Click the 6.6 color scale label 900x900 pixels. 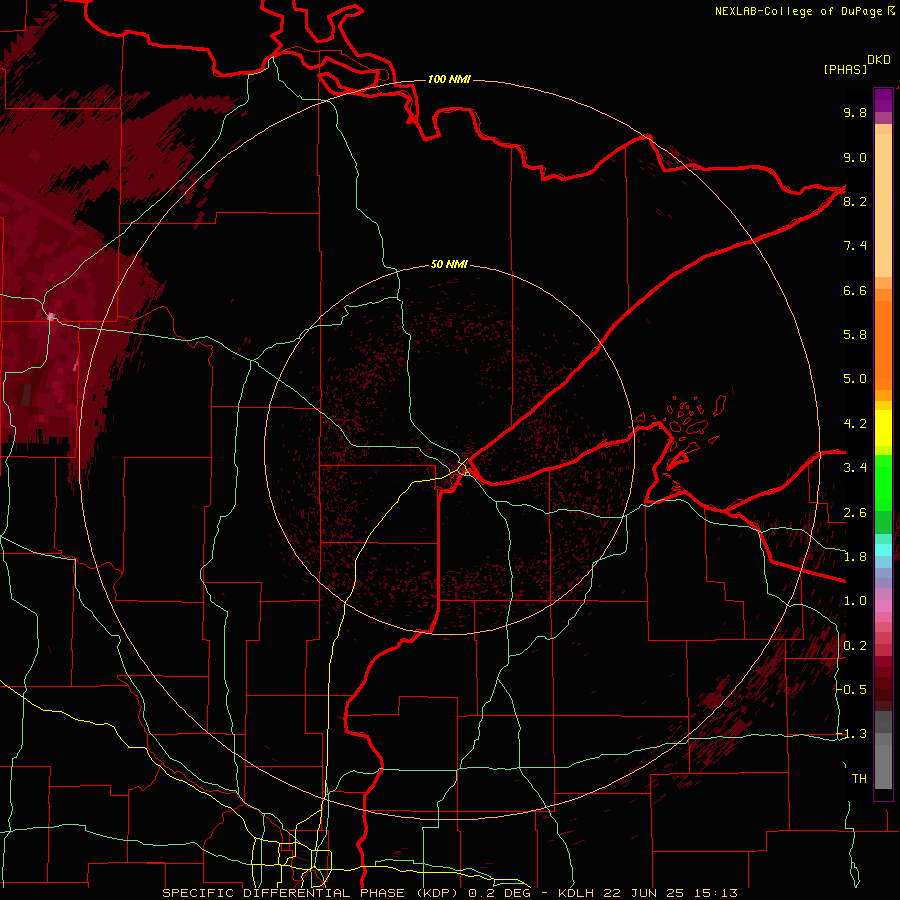[855, 290]
